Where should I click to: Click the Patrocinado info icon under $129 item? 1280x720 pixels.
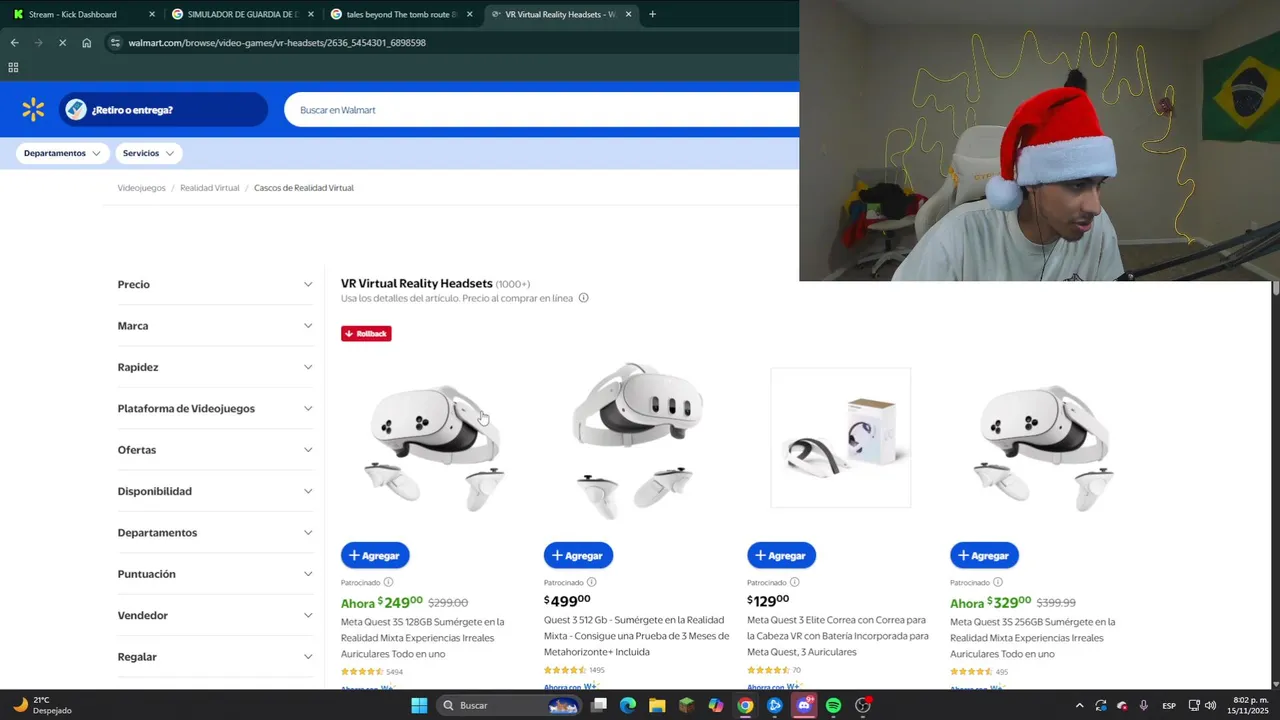(x=794, y=582)
